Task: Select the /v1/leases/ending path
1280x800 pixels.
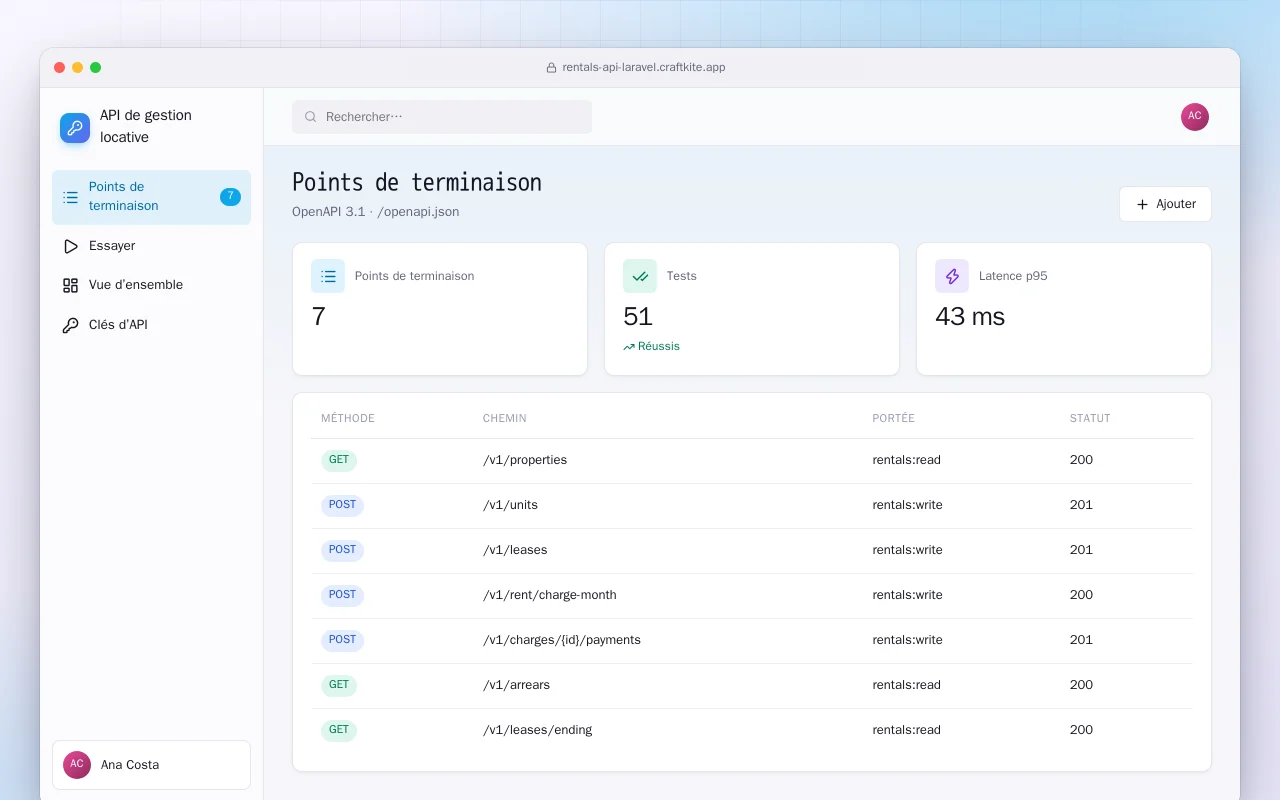Action: (x=538, y=730)
